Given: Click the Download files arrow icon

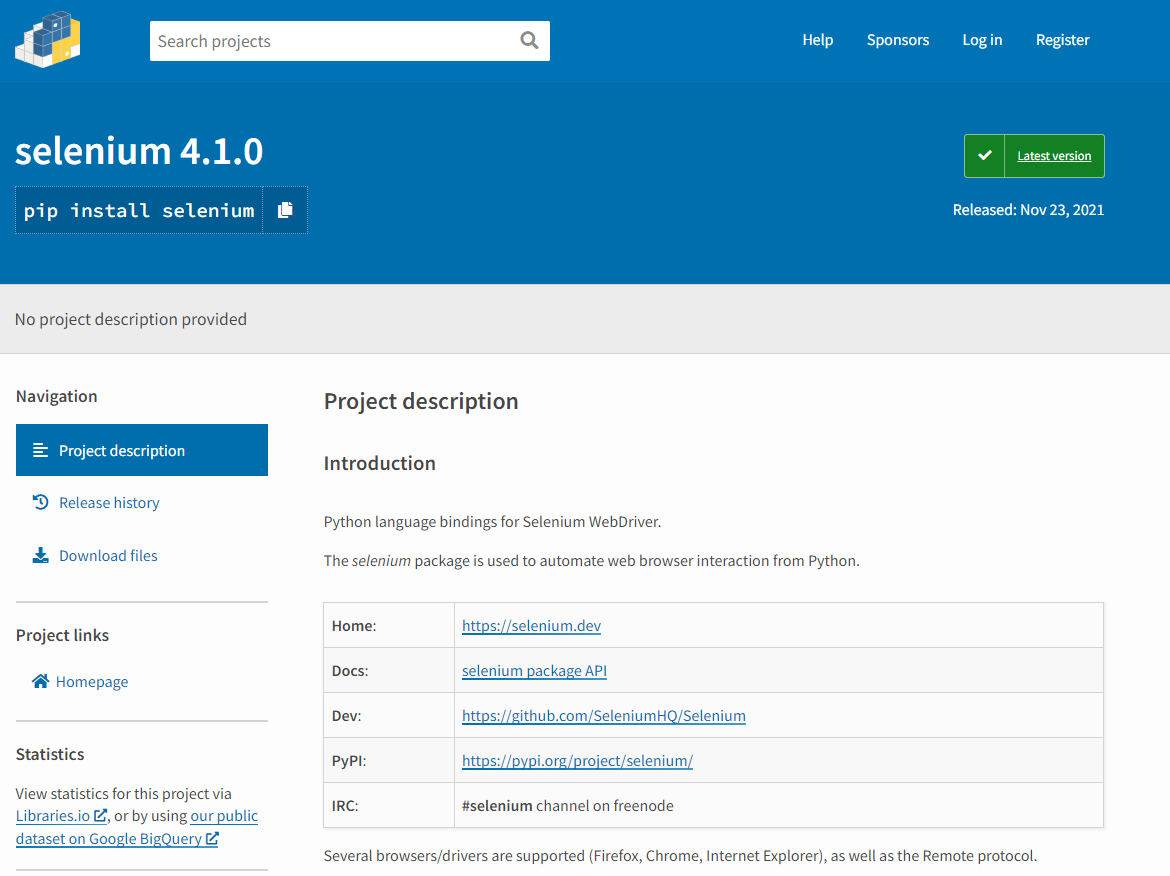Looking at the screenshot, I should click(x=40, y=555).
